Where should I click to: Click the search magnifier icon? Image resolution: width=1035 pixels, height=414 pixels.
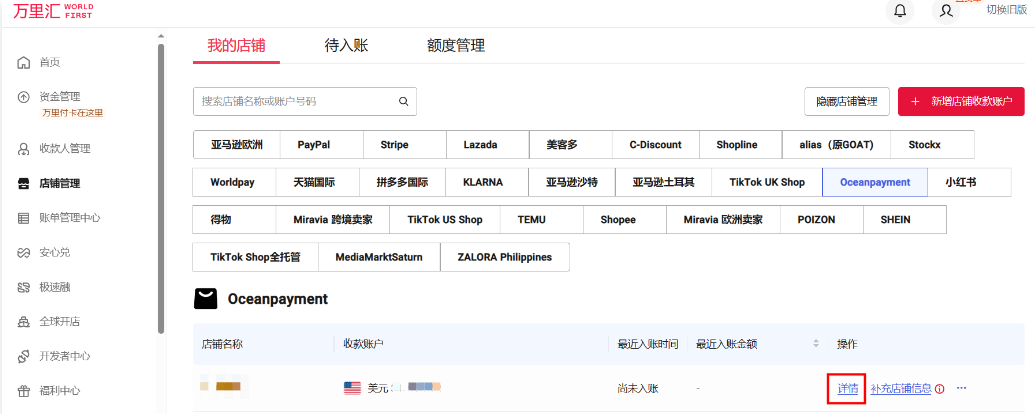404,101
